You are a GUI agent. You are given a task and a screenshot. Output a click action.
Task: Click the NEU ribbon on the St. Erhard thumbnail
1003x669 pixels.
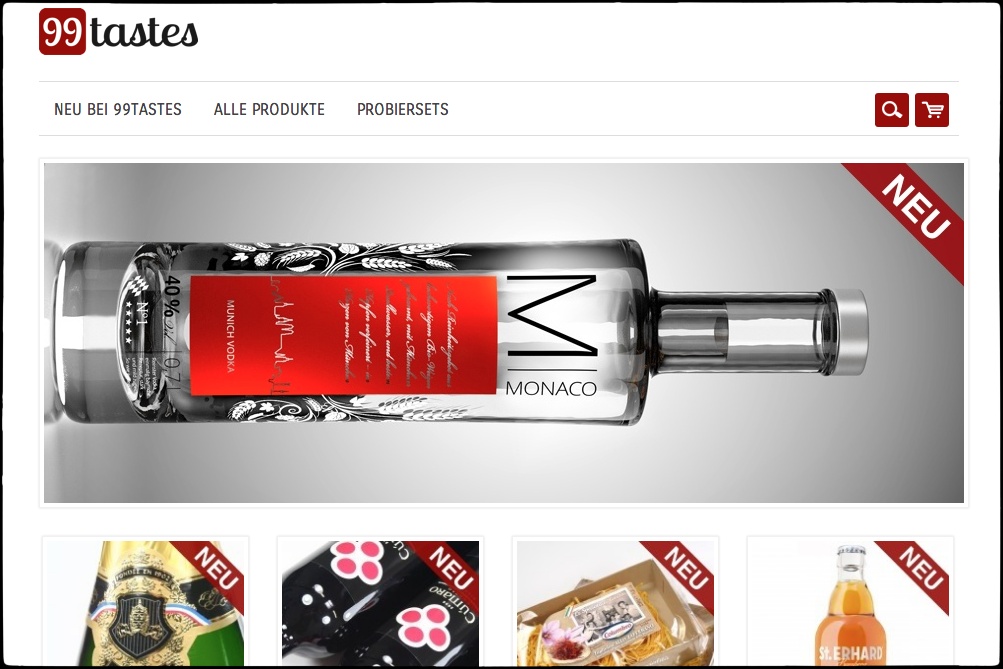919,571
